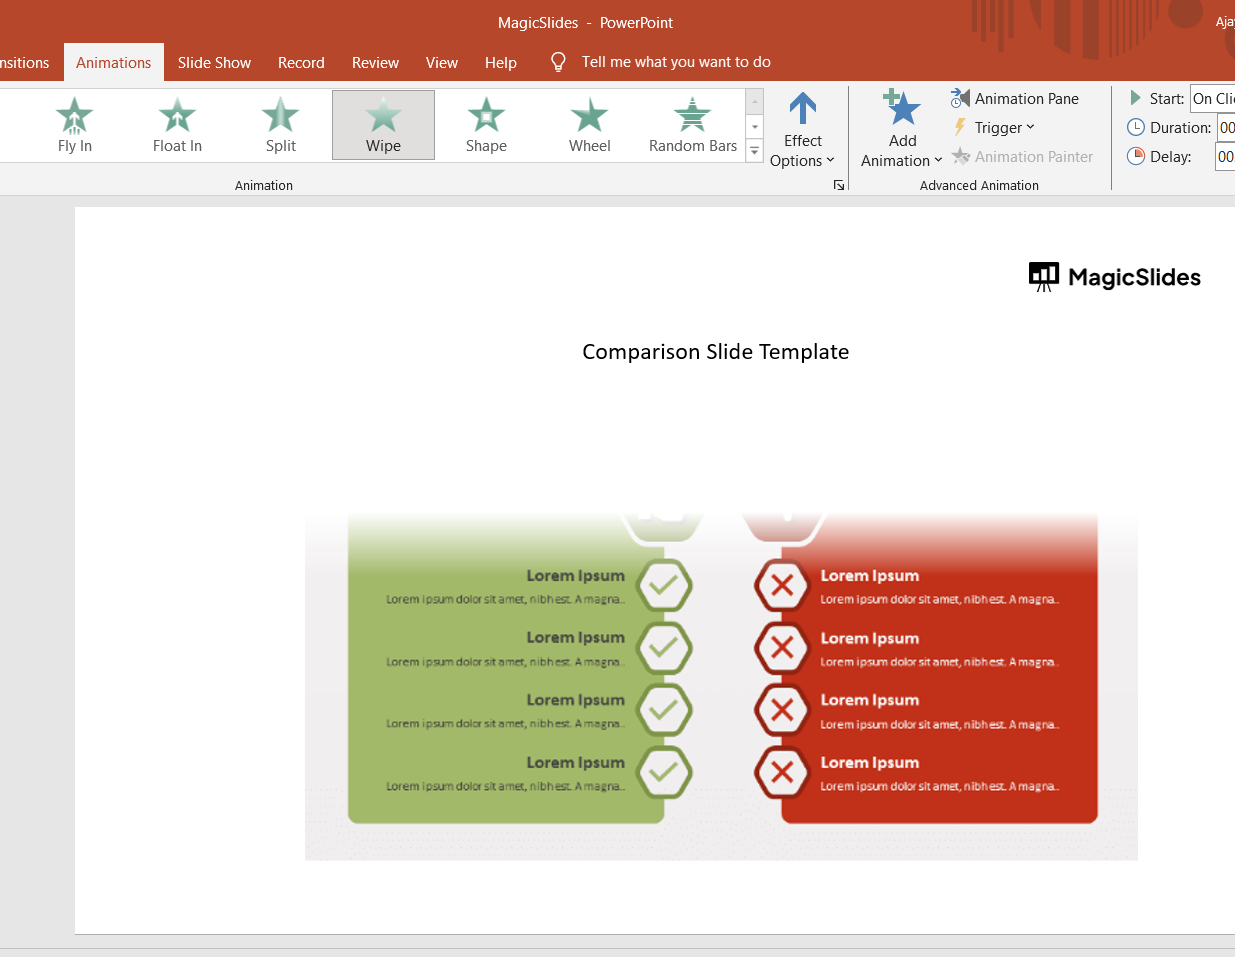Screen dimensions: 1235x957
Task: Expand the animation gallery More arrow
Action: click(755, 151)
